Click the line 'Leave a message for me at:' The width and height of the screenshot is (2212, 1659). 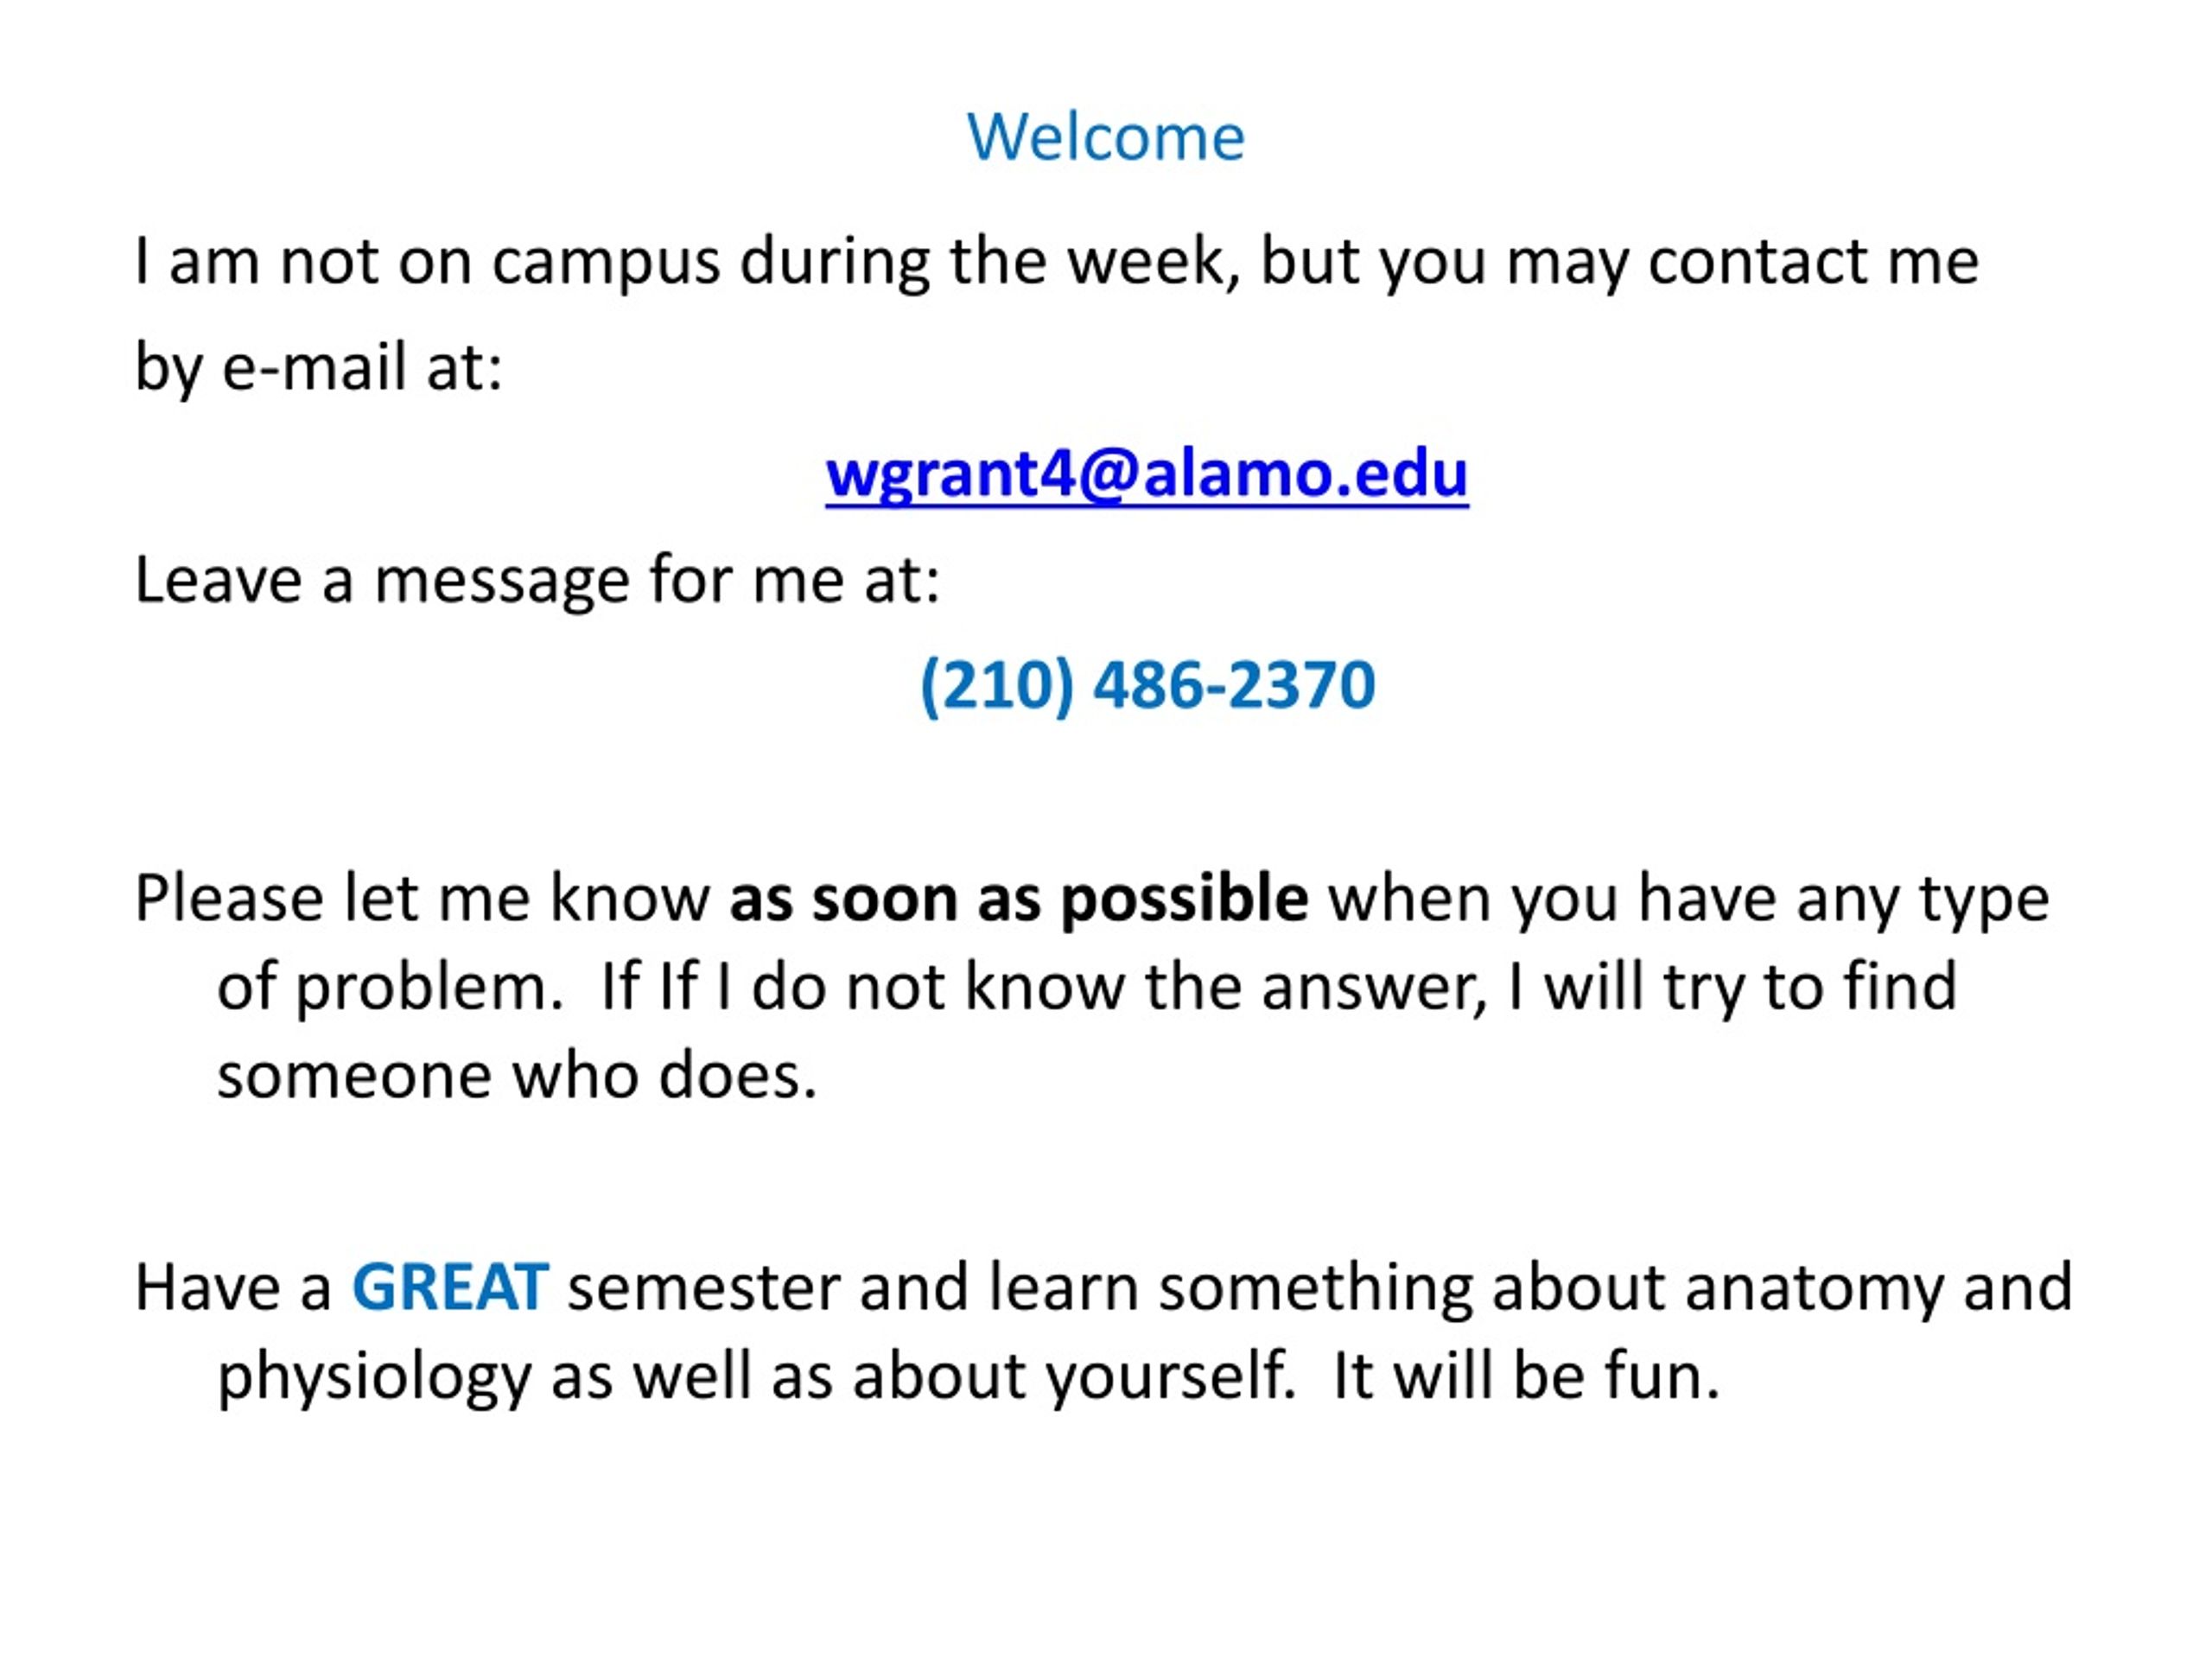click(x=538, y=581)
